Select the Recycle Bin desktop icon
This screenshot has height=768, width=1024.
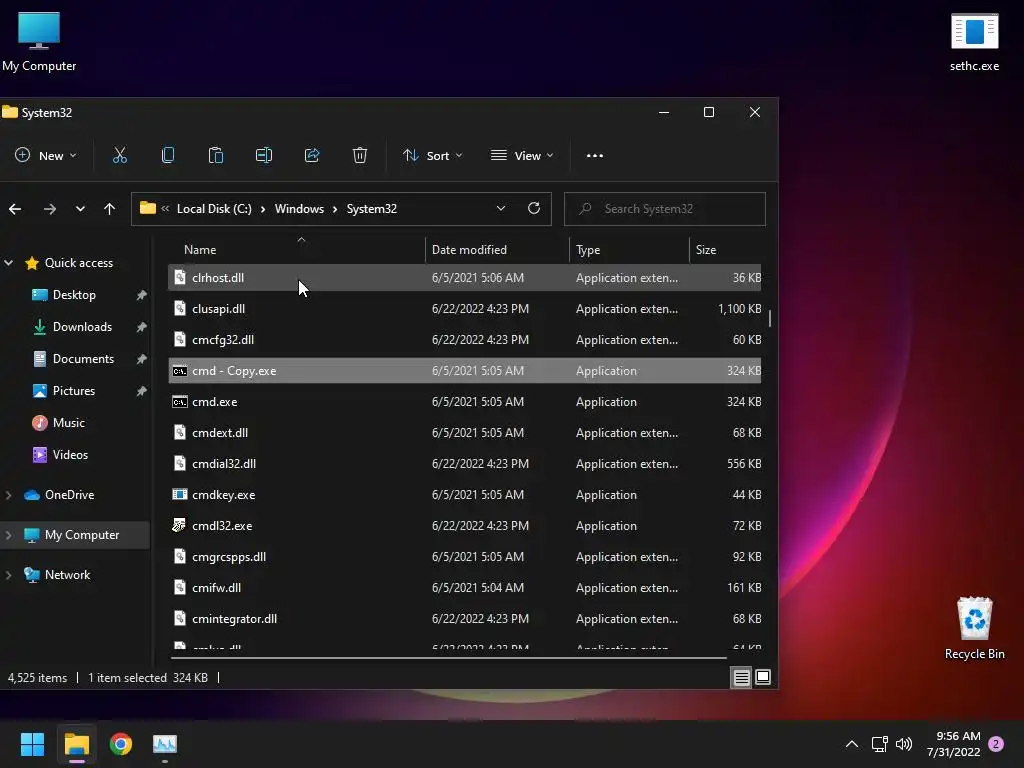(x=974, y=628)
